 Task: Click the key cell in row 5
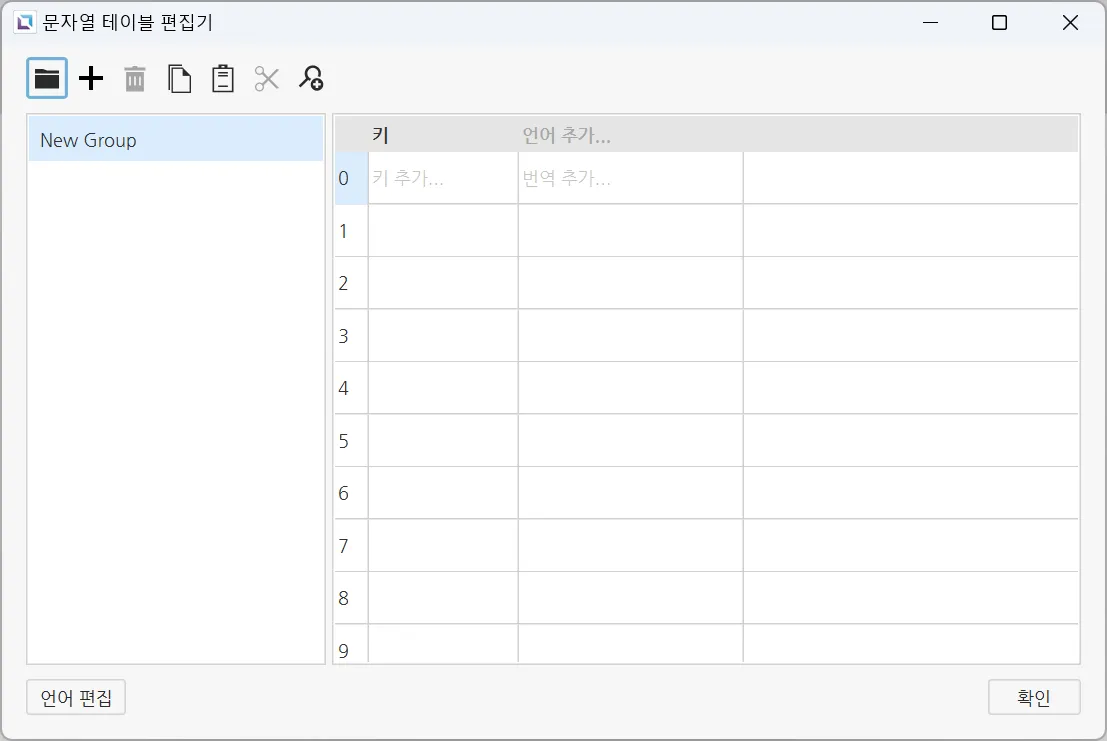(443, 441)
